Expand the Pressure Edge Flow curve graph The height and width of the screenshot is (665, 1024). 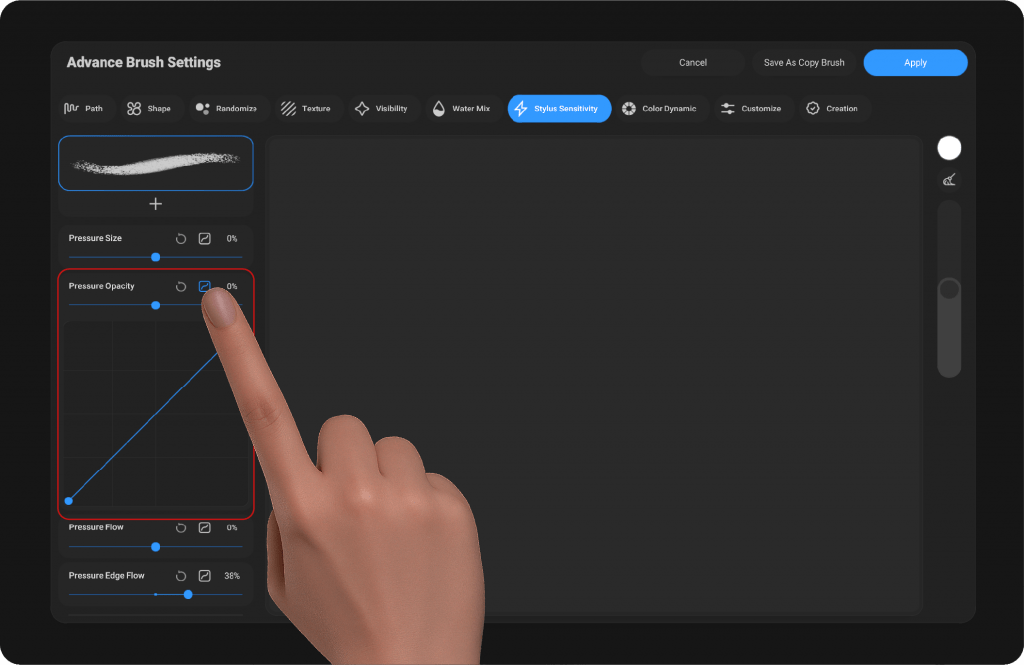[x=205, y=576]
